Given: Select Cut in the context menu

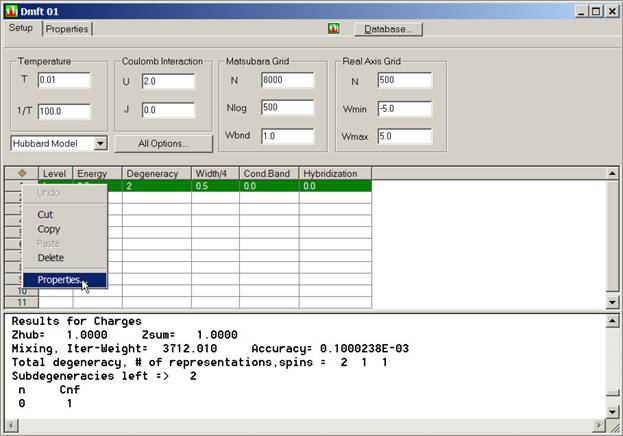Looking at the screenshot, I should 45,214.
